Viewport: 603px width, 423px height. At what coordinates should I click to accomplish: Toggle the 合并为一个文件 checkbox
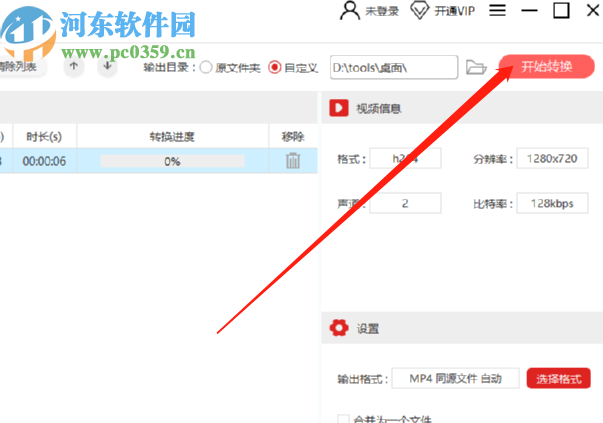coord(343,419)
